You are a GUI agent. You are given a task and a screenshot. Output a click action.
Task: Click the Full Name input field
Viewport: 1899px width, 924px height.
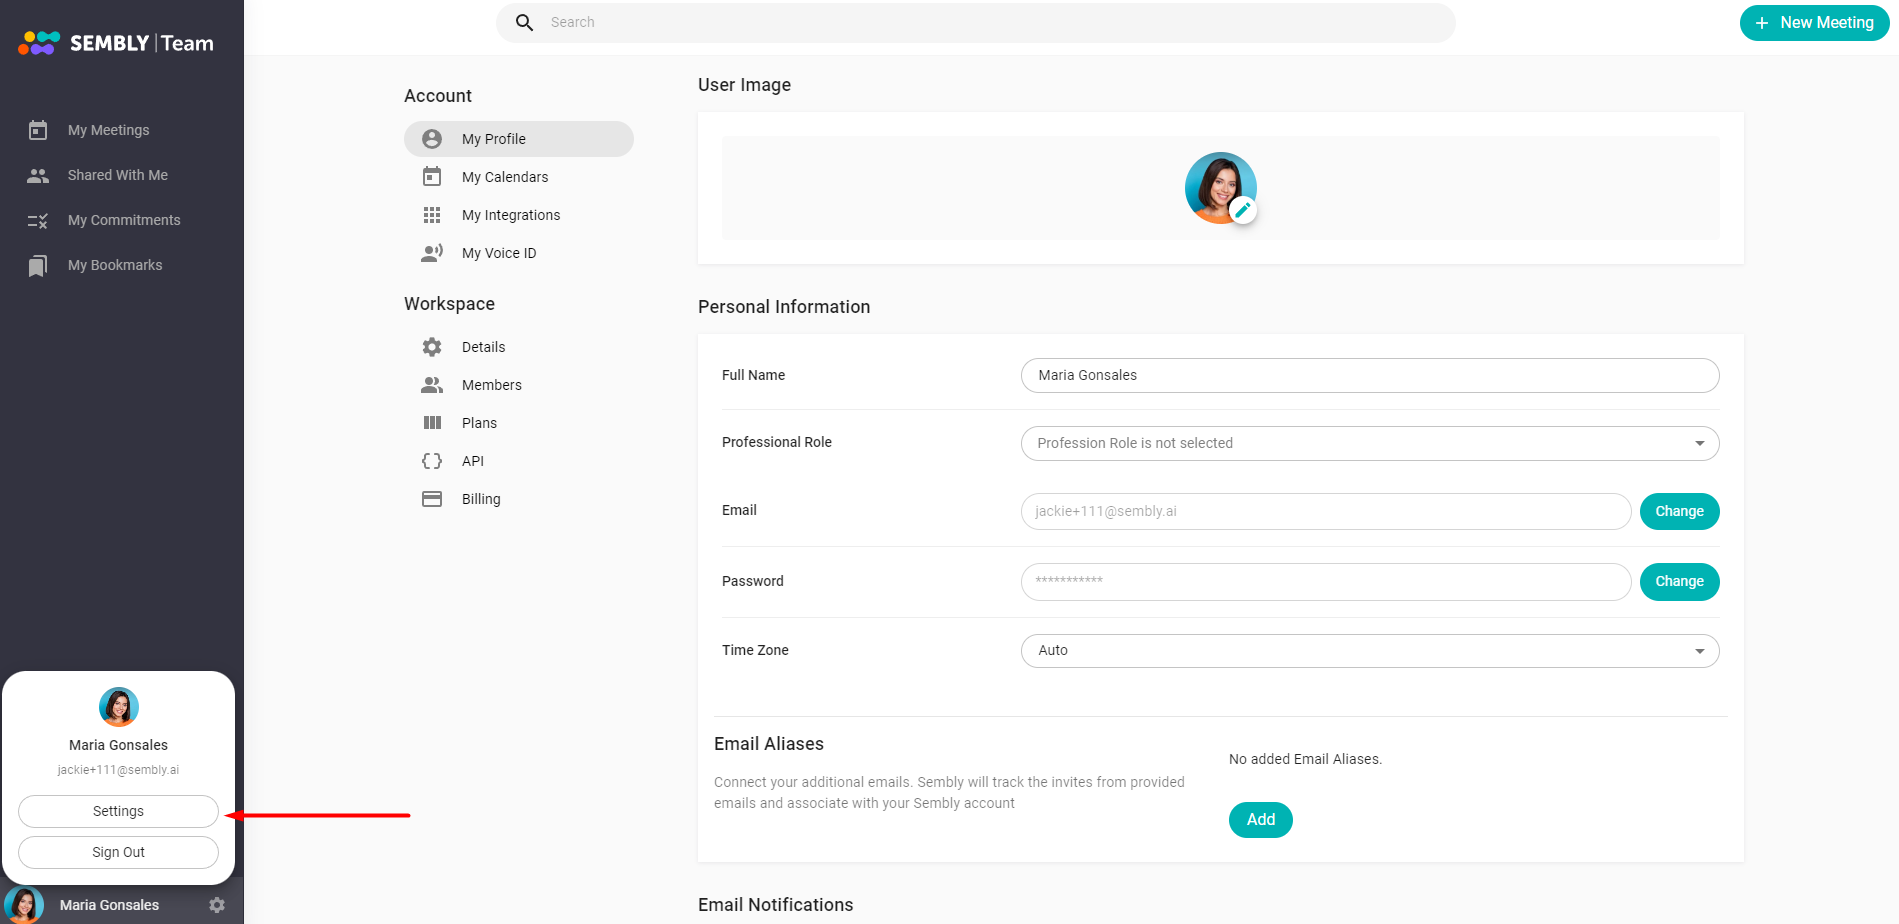tap(1370, 376)
